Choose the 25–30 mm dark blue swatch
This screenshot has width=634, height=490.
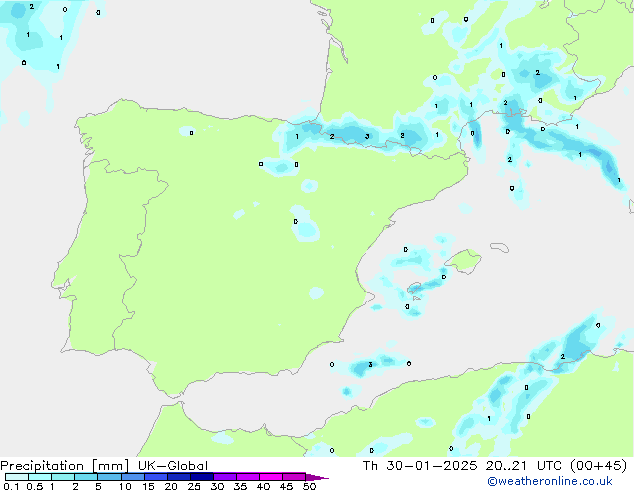pos(202,477)
